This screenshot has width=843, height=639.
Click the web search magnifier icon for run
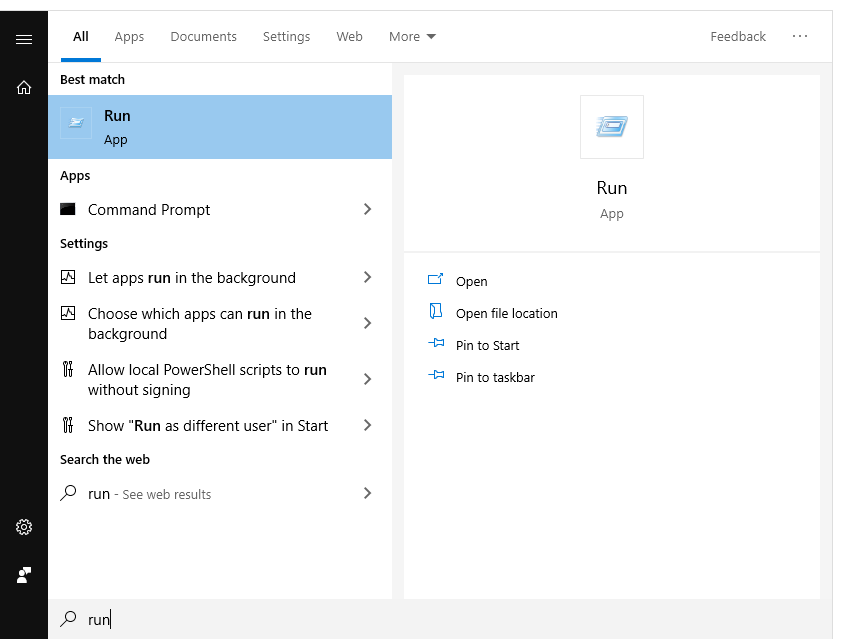pyautogui.click(x=68, y=493)
